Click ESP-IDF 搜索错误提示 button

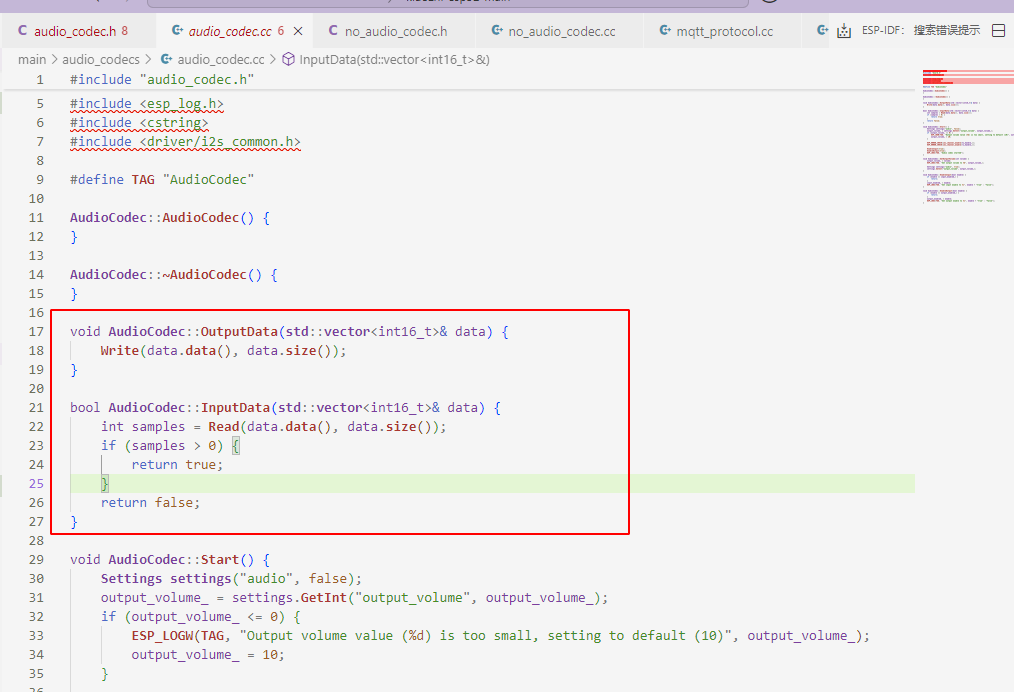[x=921, y=30]
